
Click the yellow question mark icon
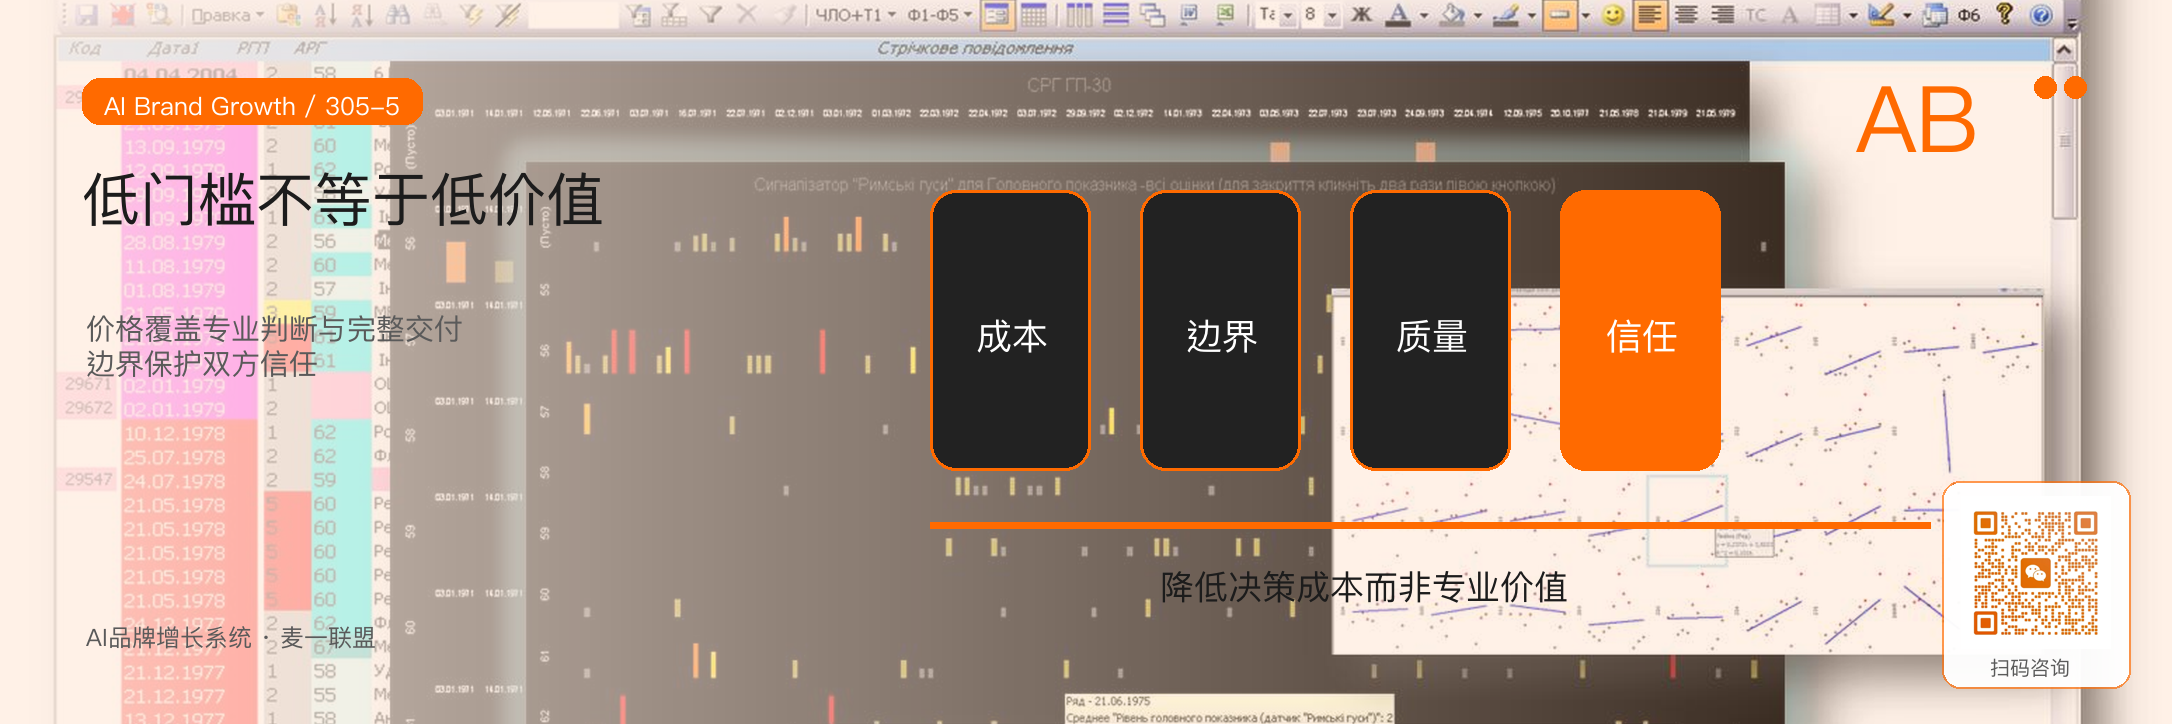pos(2005,15)
